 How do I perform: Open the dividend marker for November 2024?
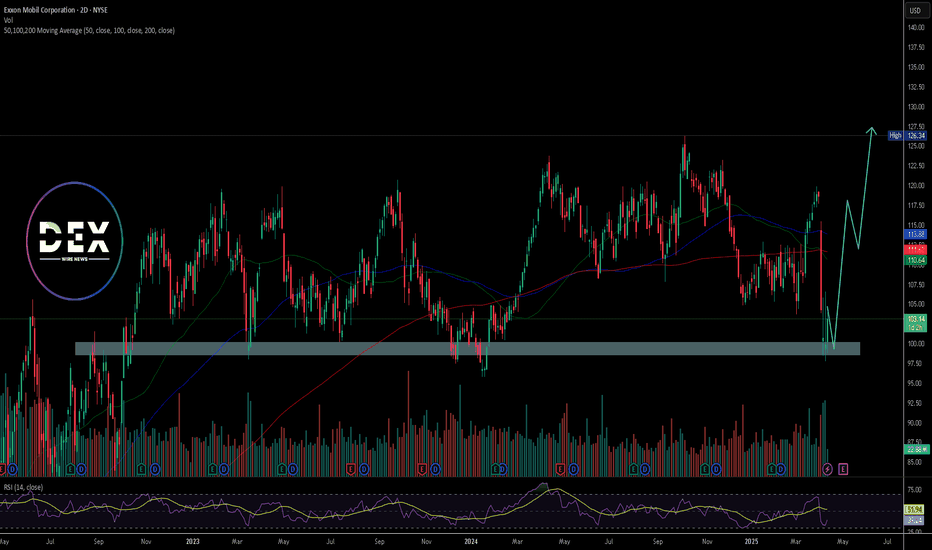pos(716,469)
